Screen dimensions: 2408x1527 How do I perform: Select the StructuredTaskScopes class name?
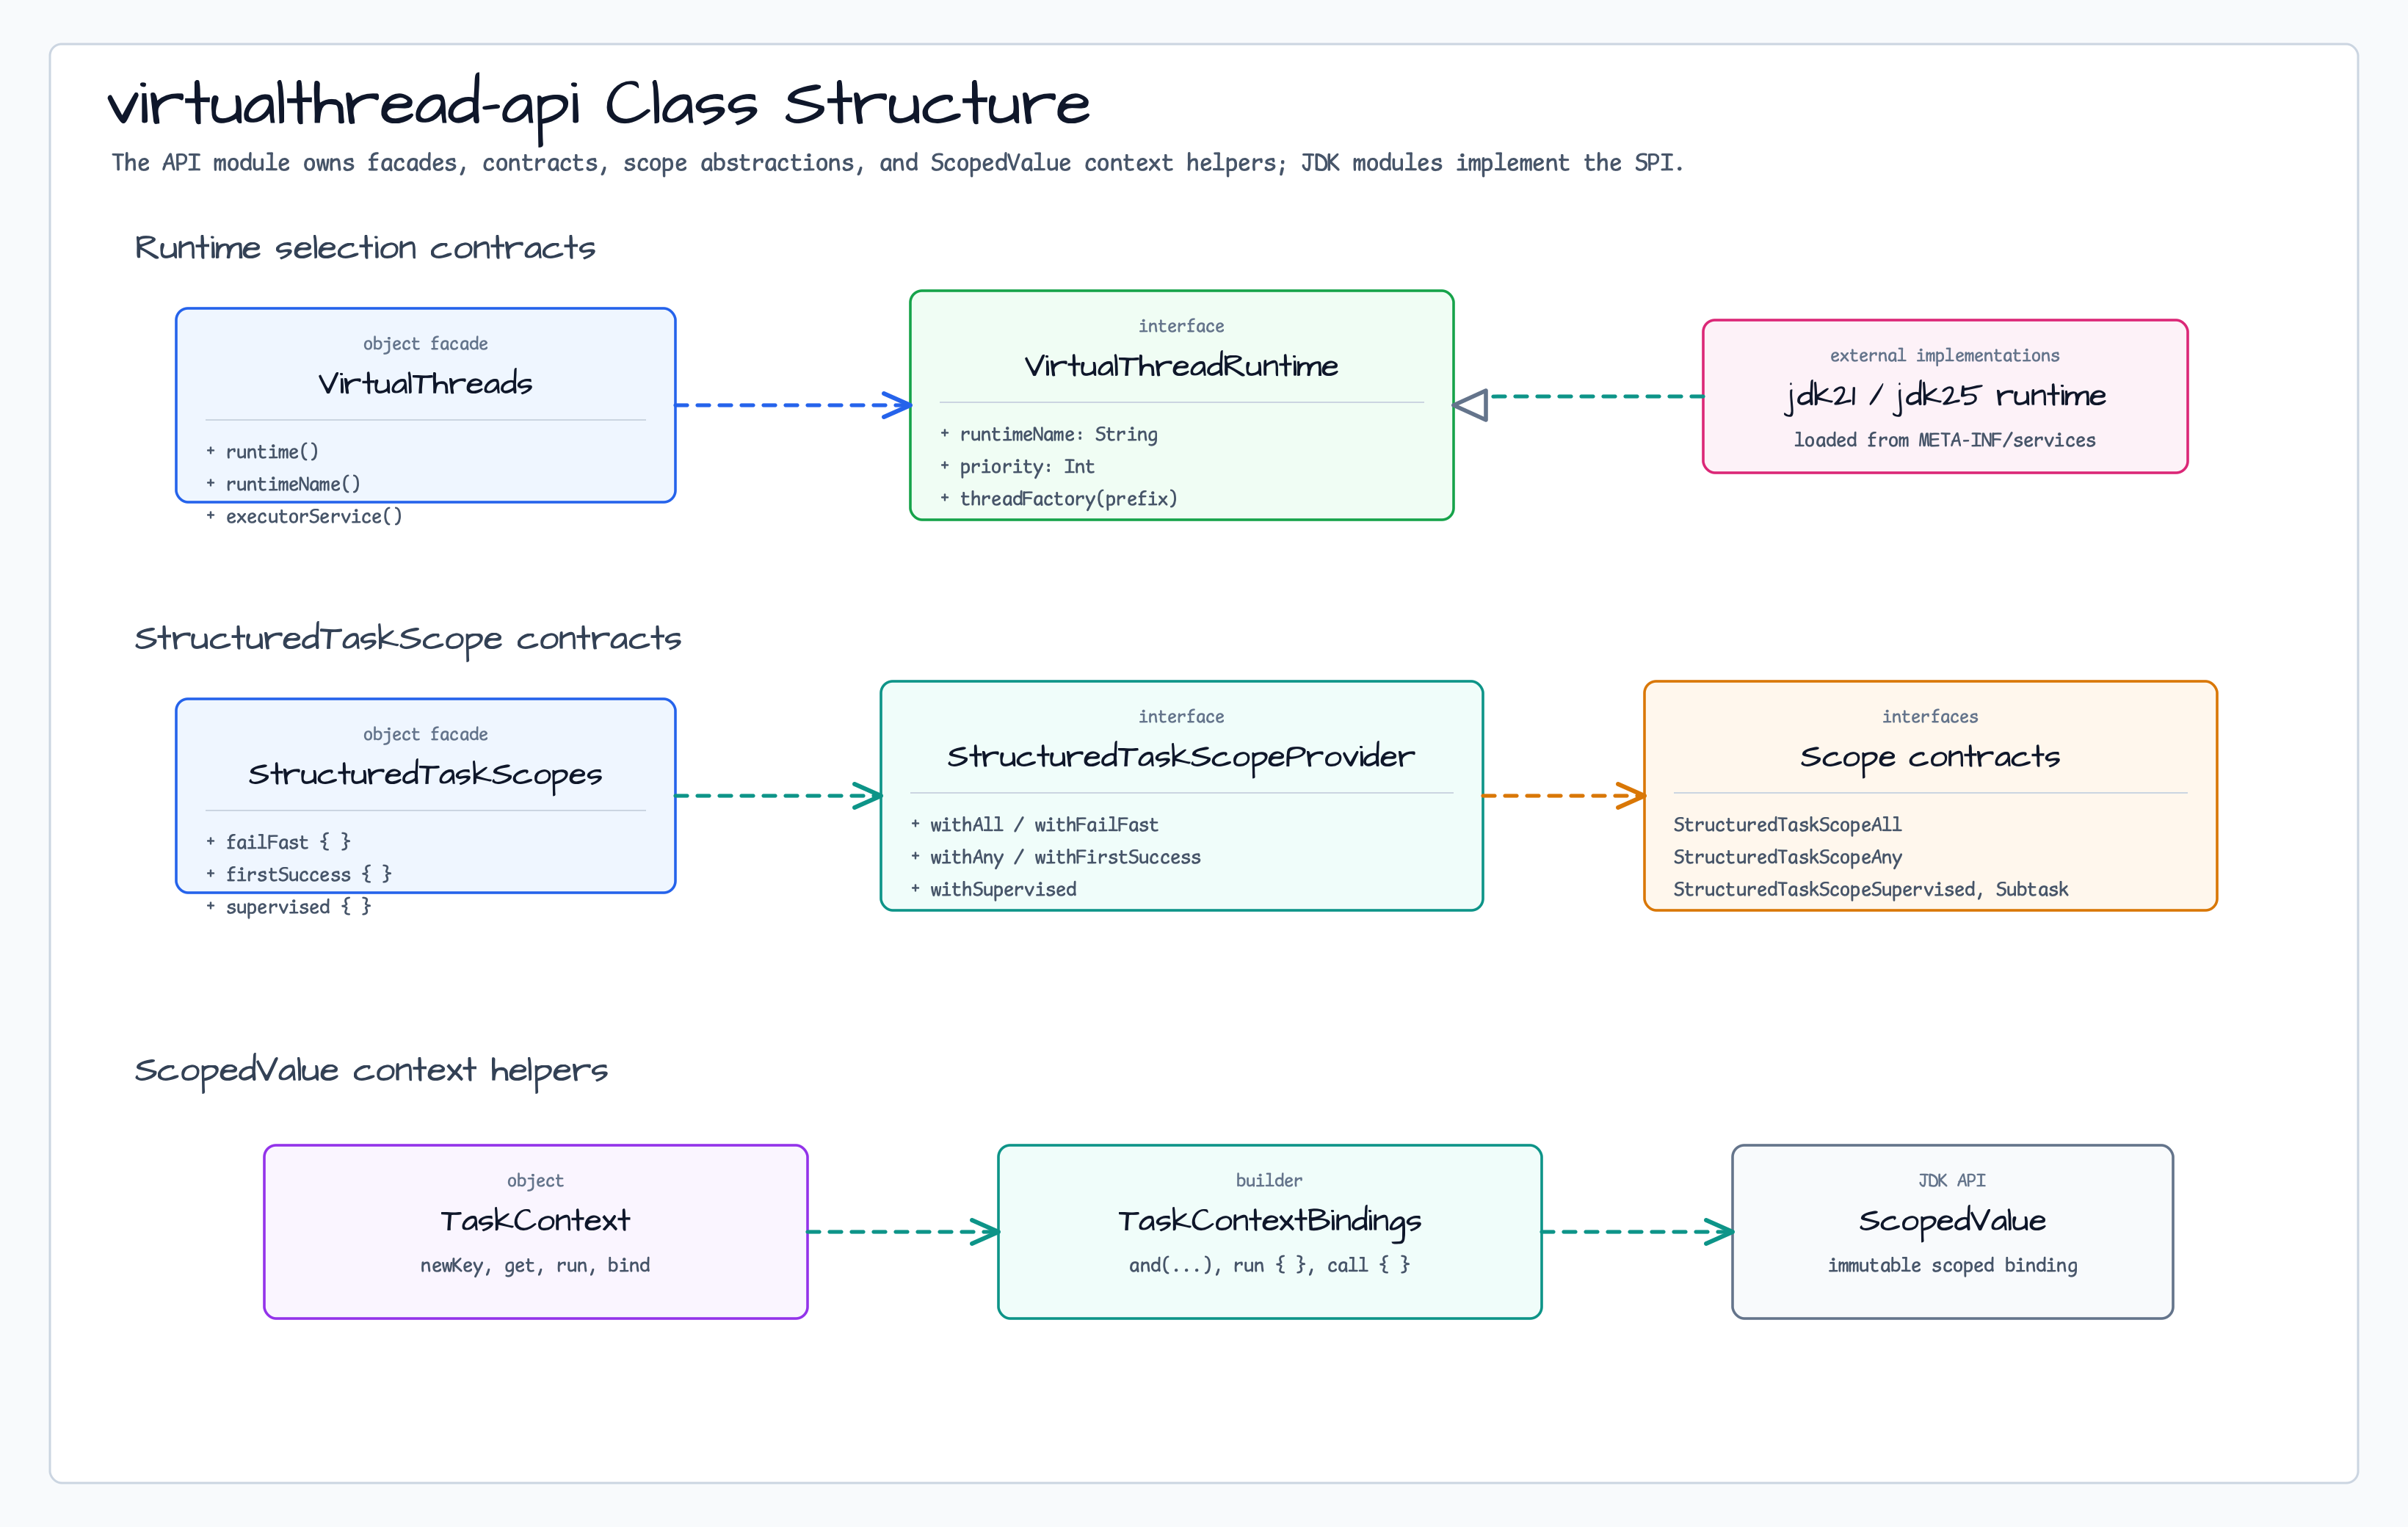point(425,774)
